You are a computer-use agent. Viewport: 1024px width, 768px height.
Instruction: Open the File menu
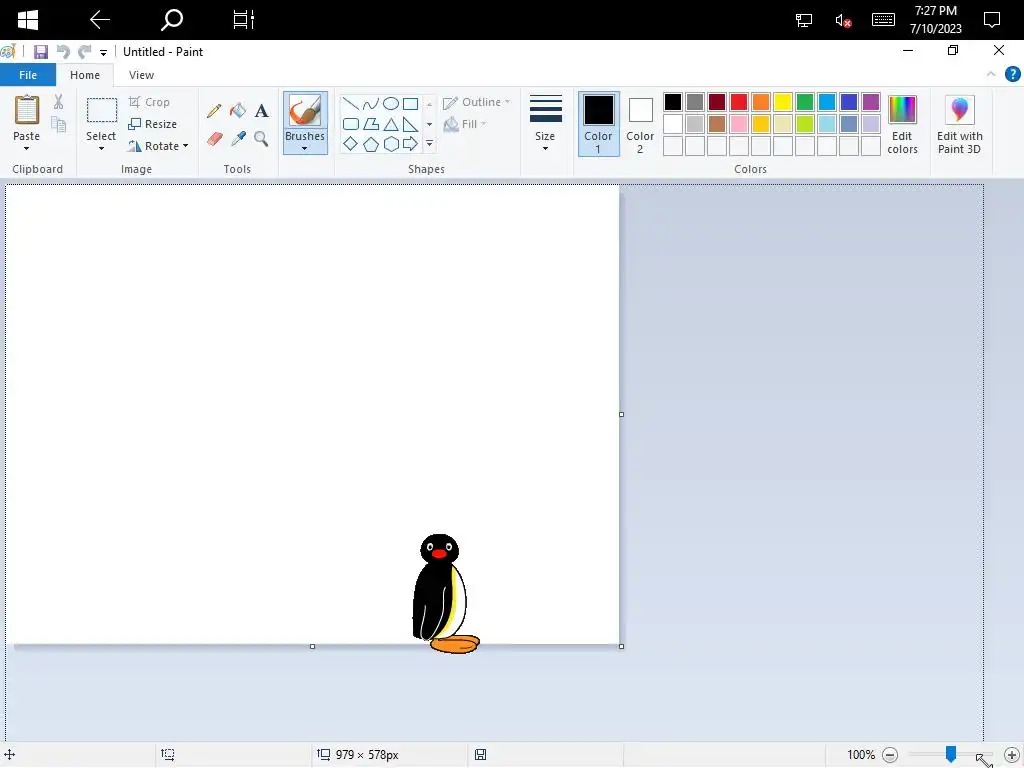(28, 75)
